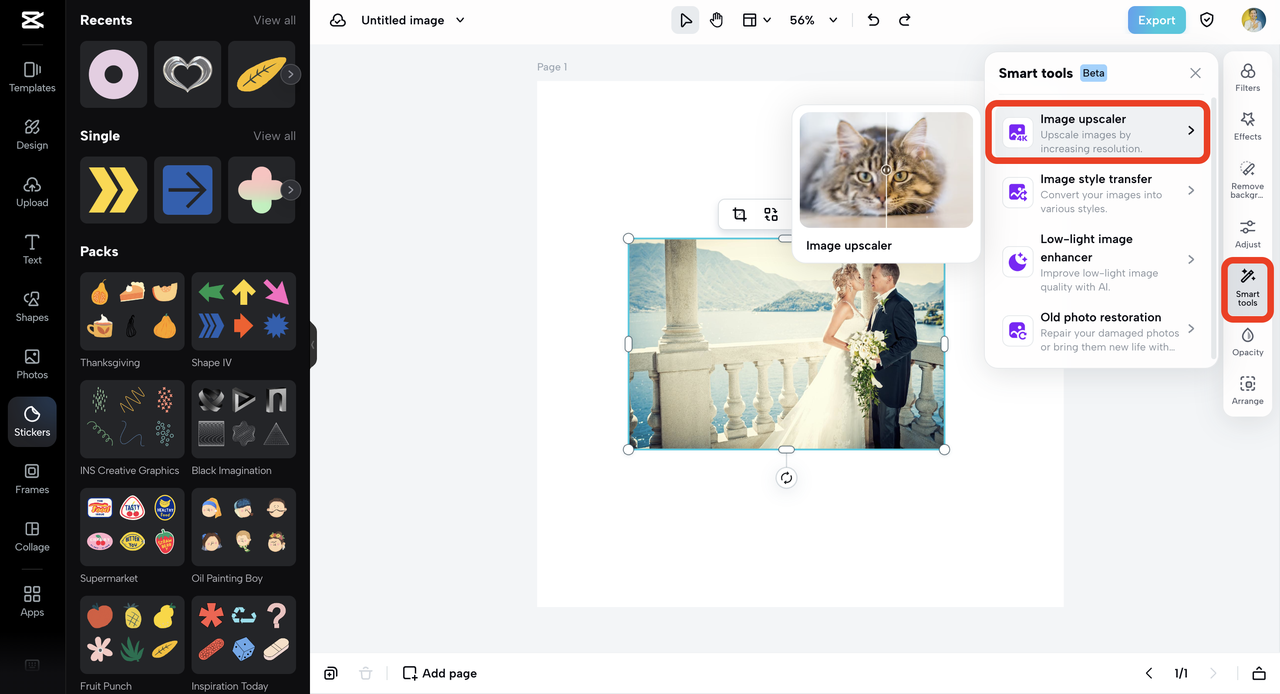Open the Adjust tool
This screenshot has height=694, width=1280.
tap(1248, 234)
